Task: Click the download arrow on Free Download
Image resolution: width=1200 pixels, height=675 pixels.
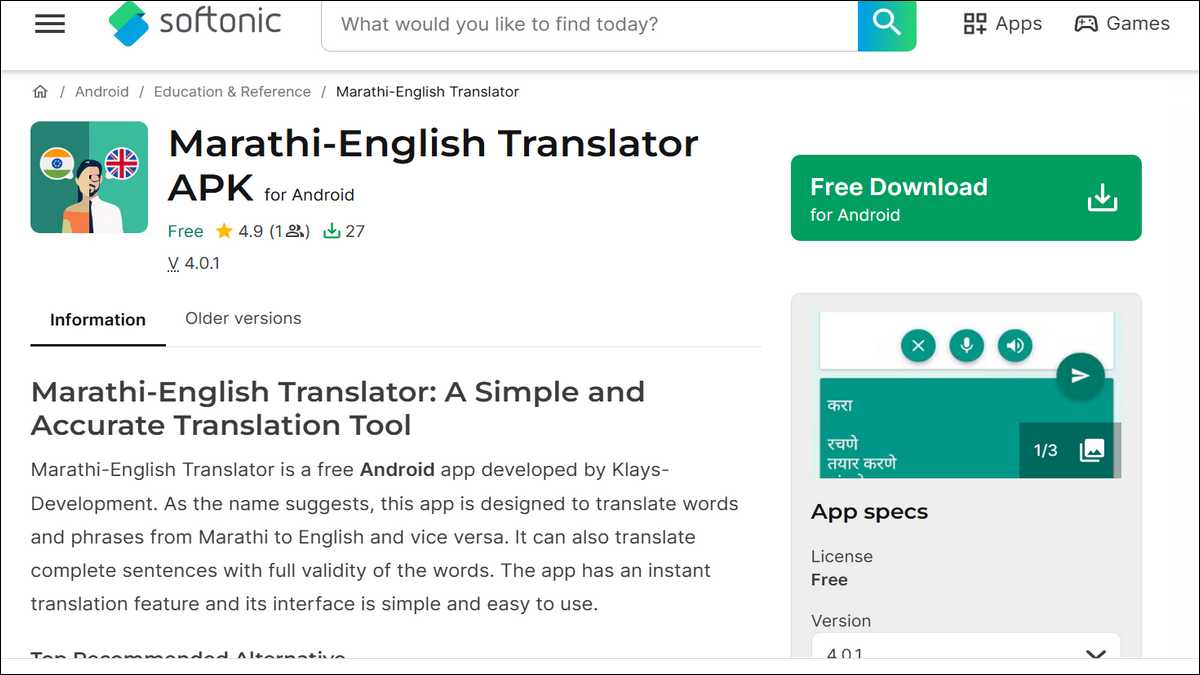Action: (1102, 198)
